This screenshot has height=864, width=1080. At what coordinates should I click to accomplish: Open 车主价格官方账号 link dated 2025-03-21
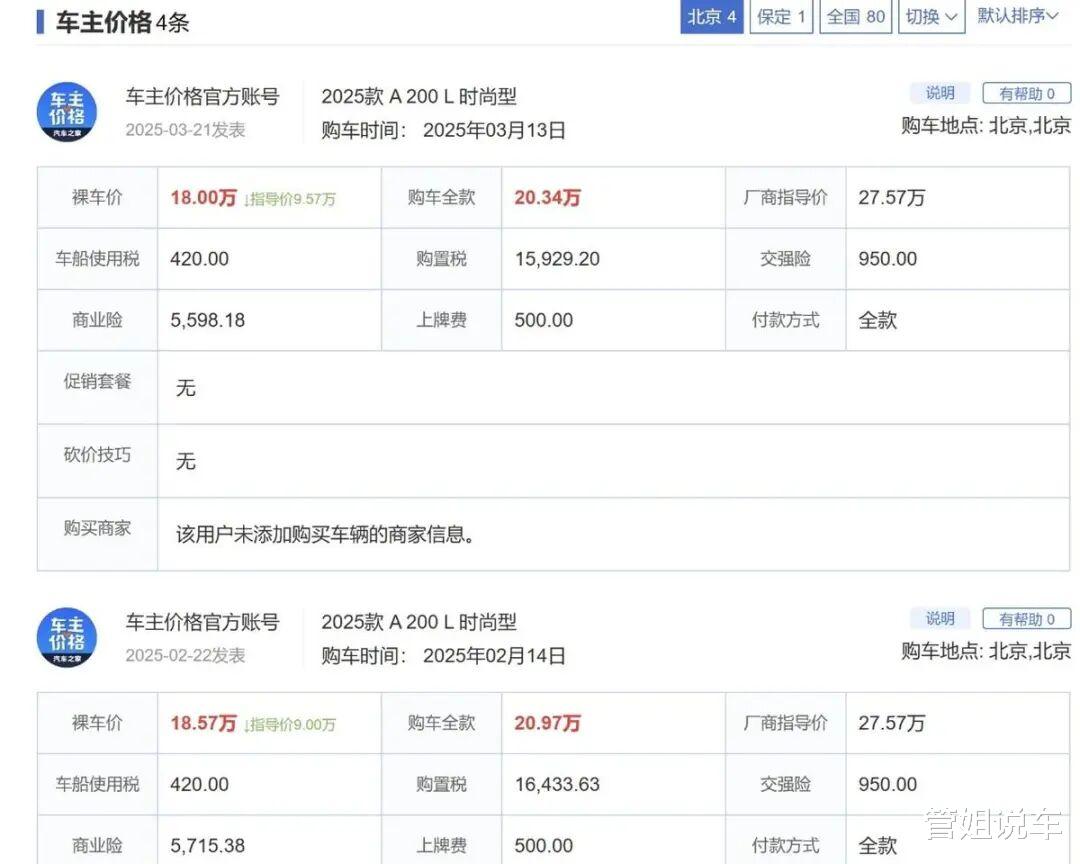click(202, 96)
